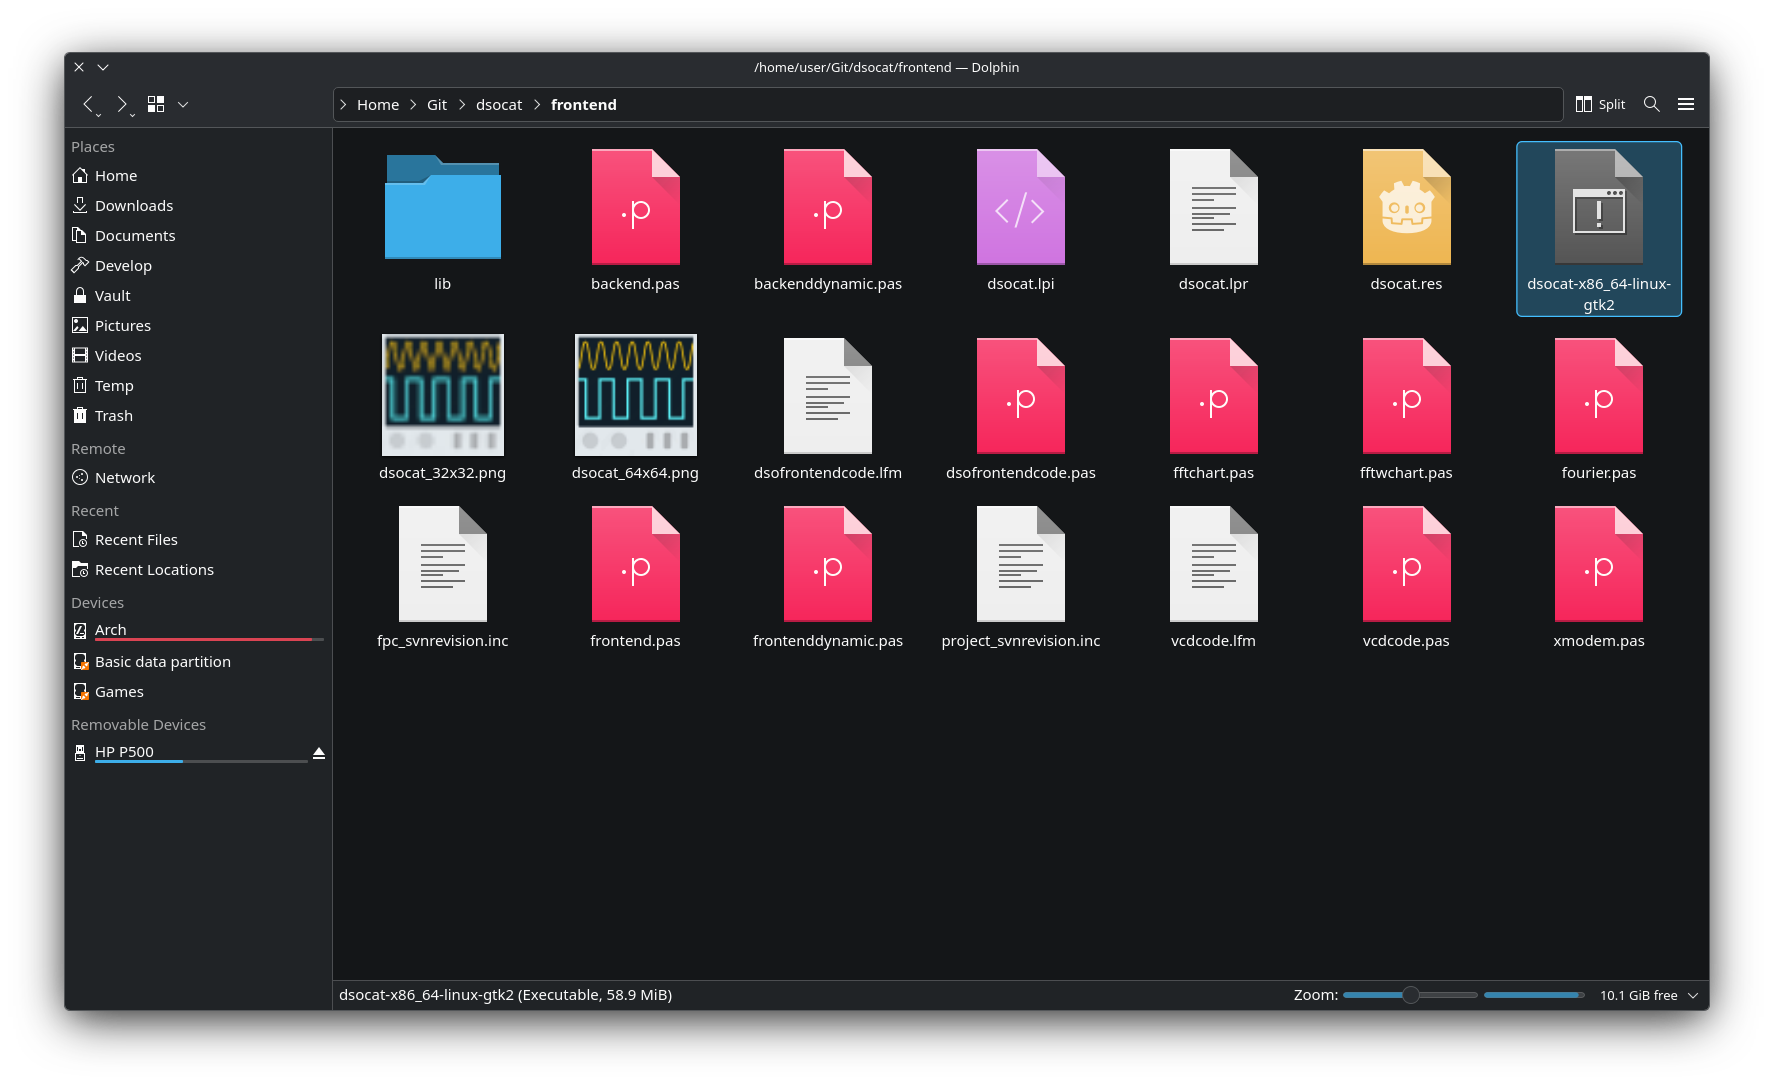Open Downloads in Places sidebar
This screenshot has width=1774, height=1087.
(x=198, y=206)
